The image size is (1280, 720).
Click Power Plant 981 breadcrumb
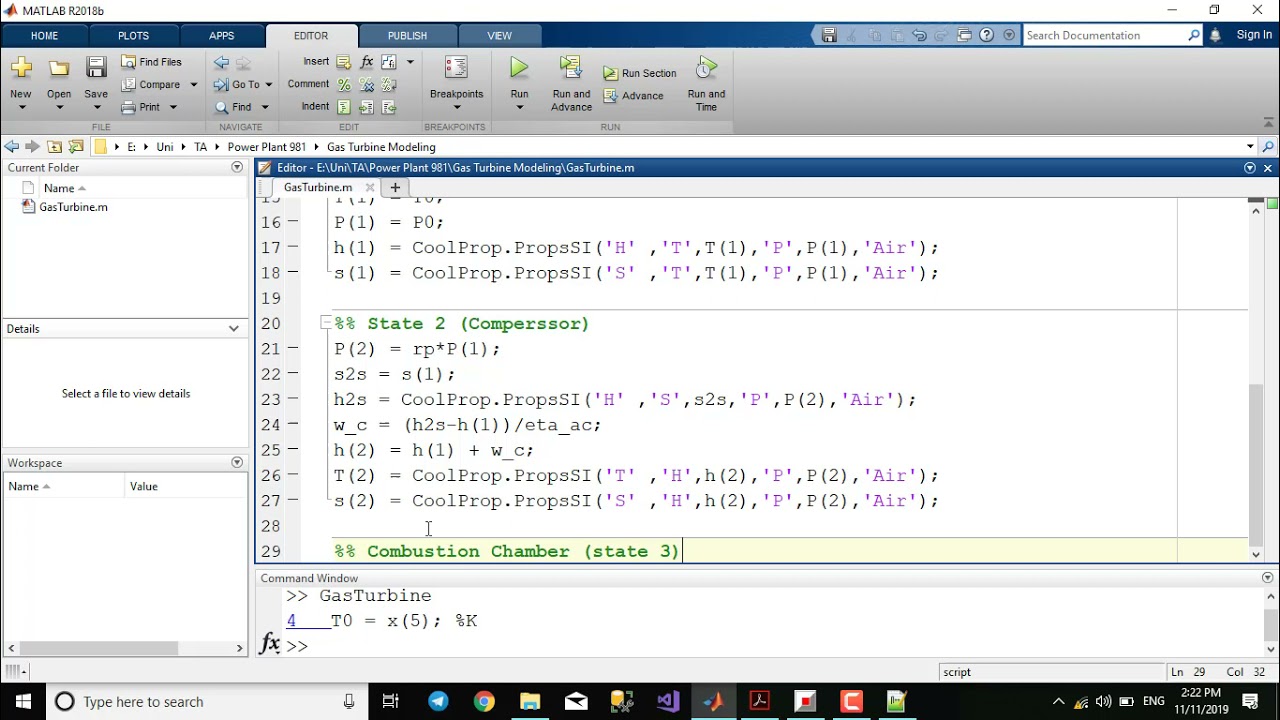[267, 146]
